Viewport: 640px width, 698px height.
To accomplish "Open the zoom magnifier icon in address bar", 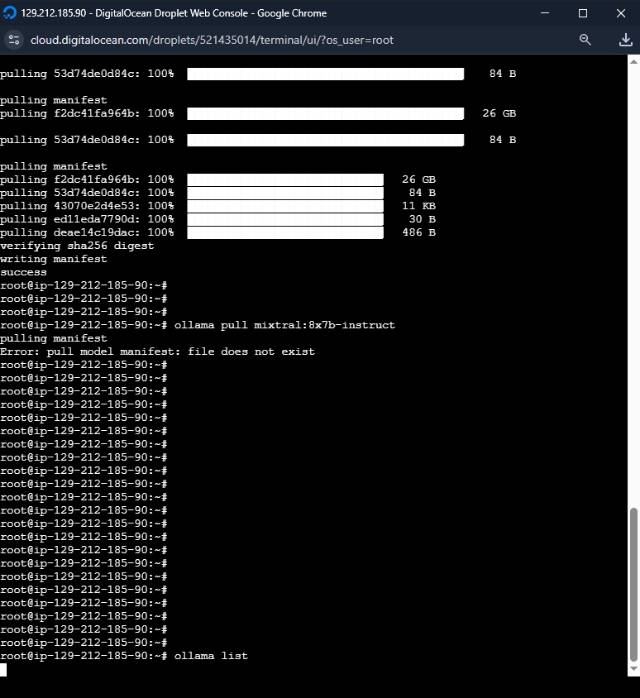I will point(586,39).
